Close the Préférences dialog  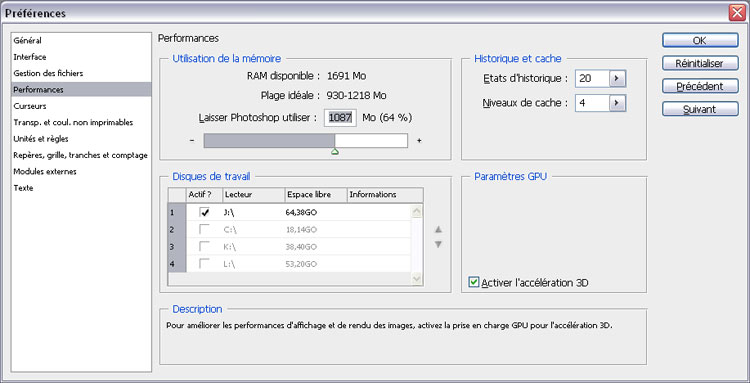pos(737,12)
